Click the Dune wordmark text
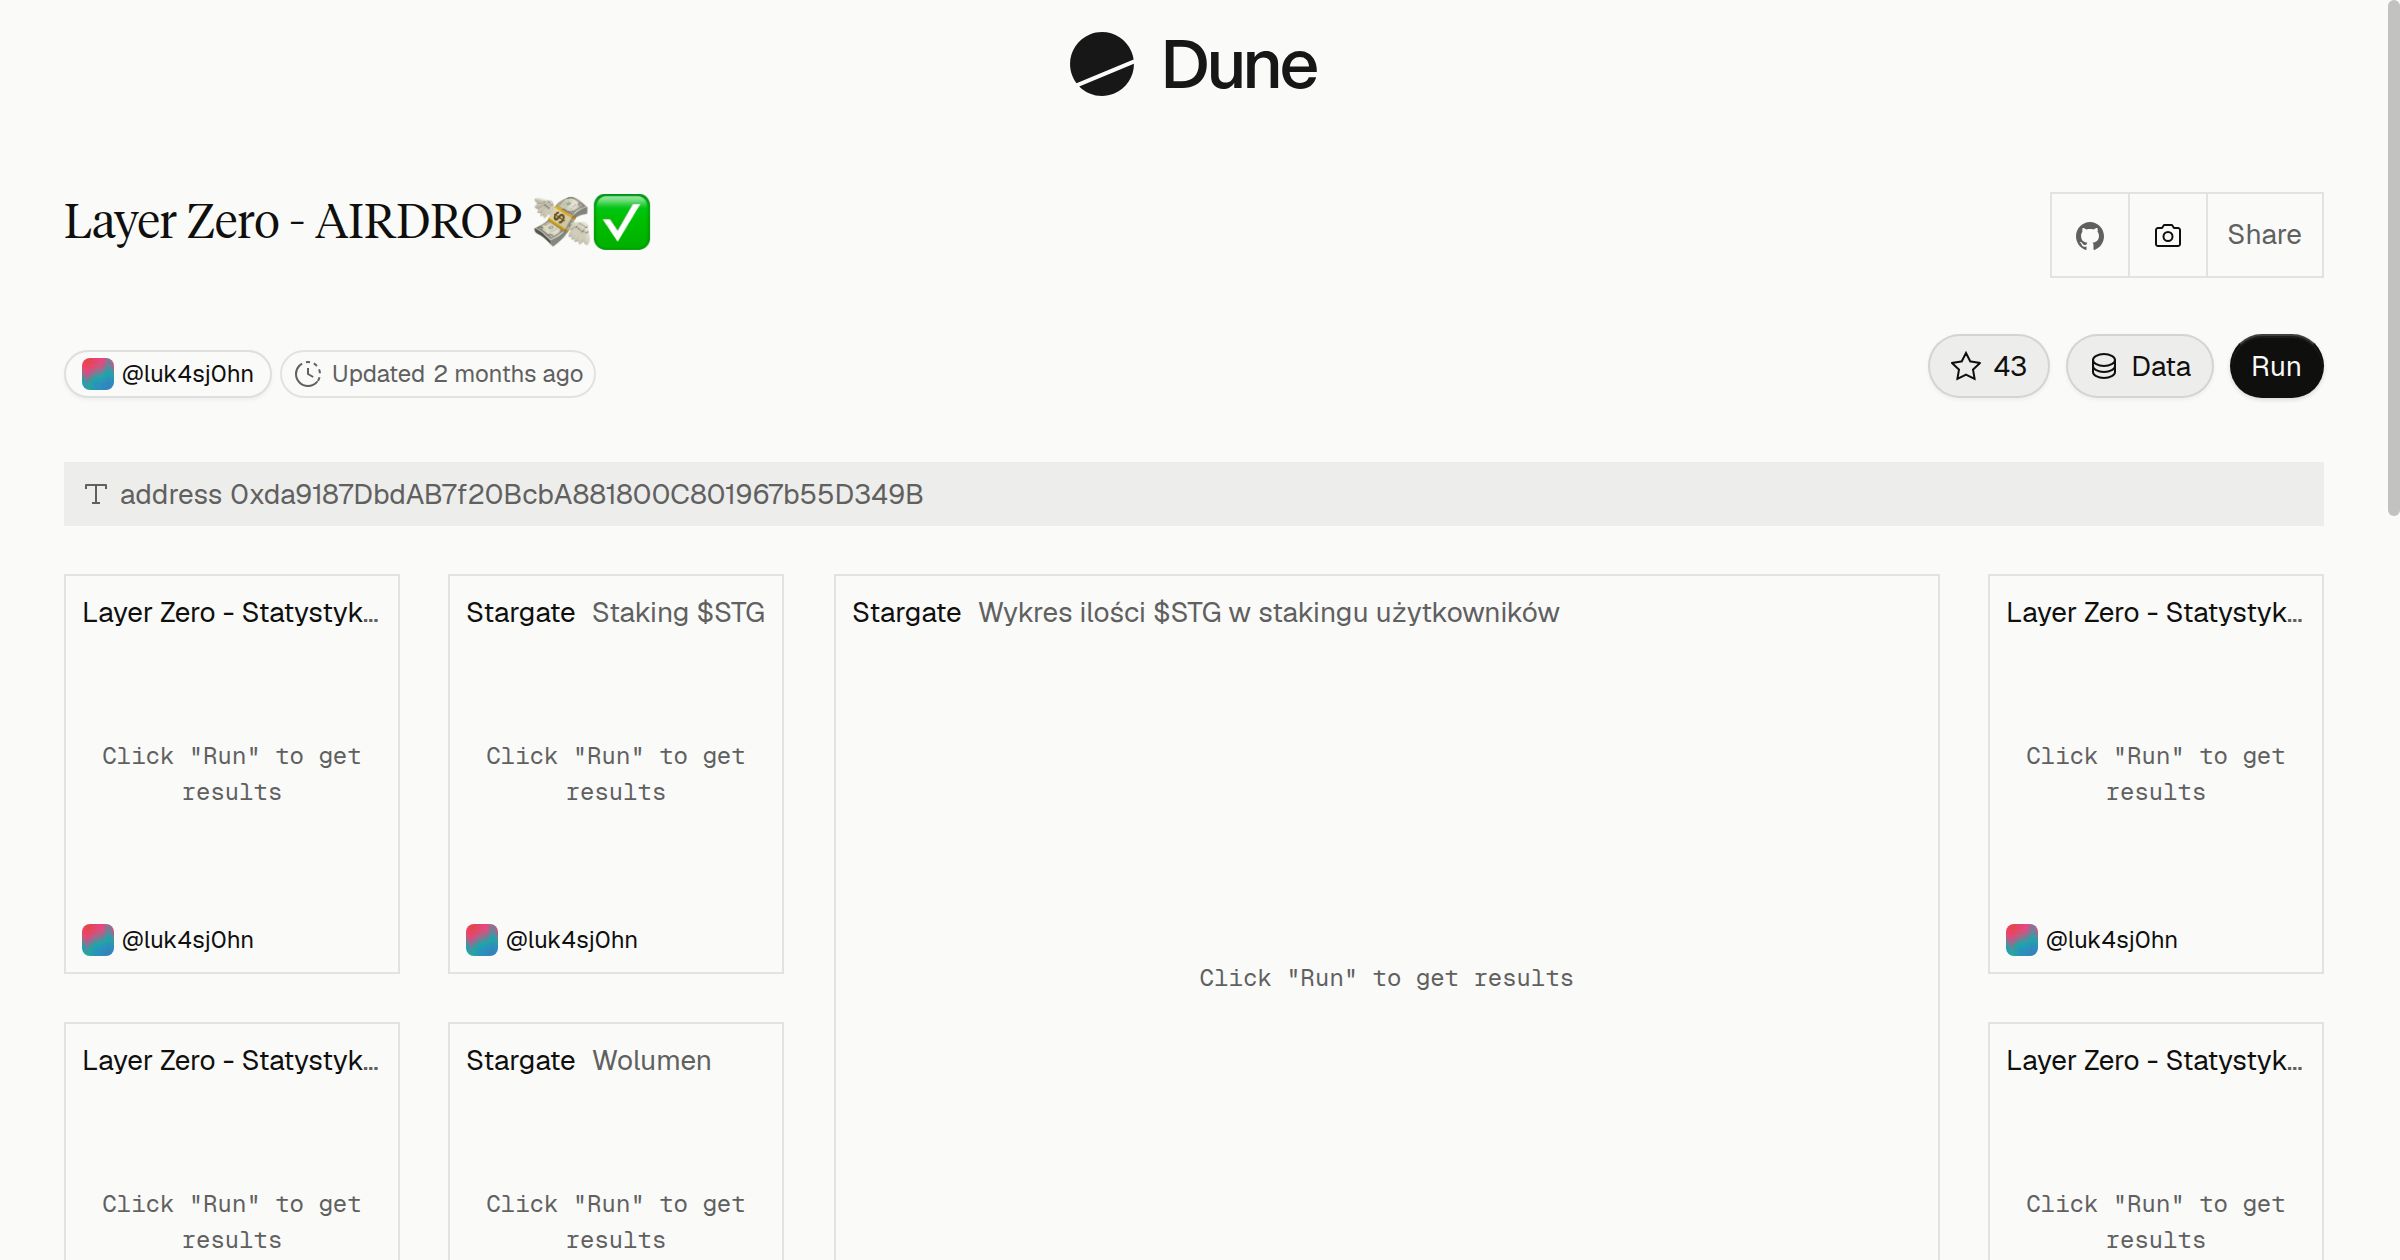2400x1260 pixels. pyautogui.click(x=1239, y=65)
